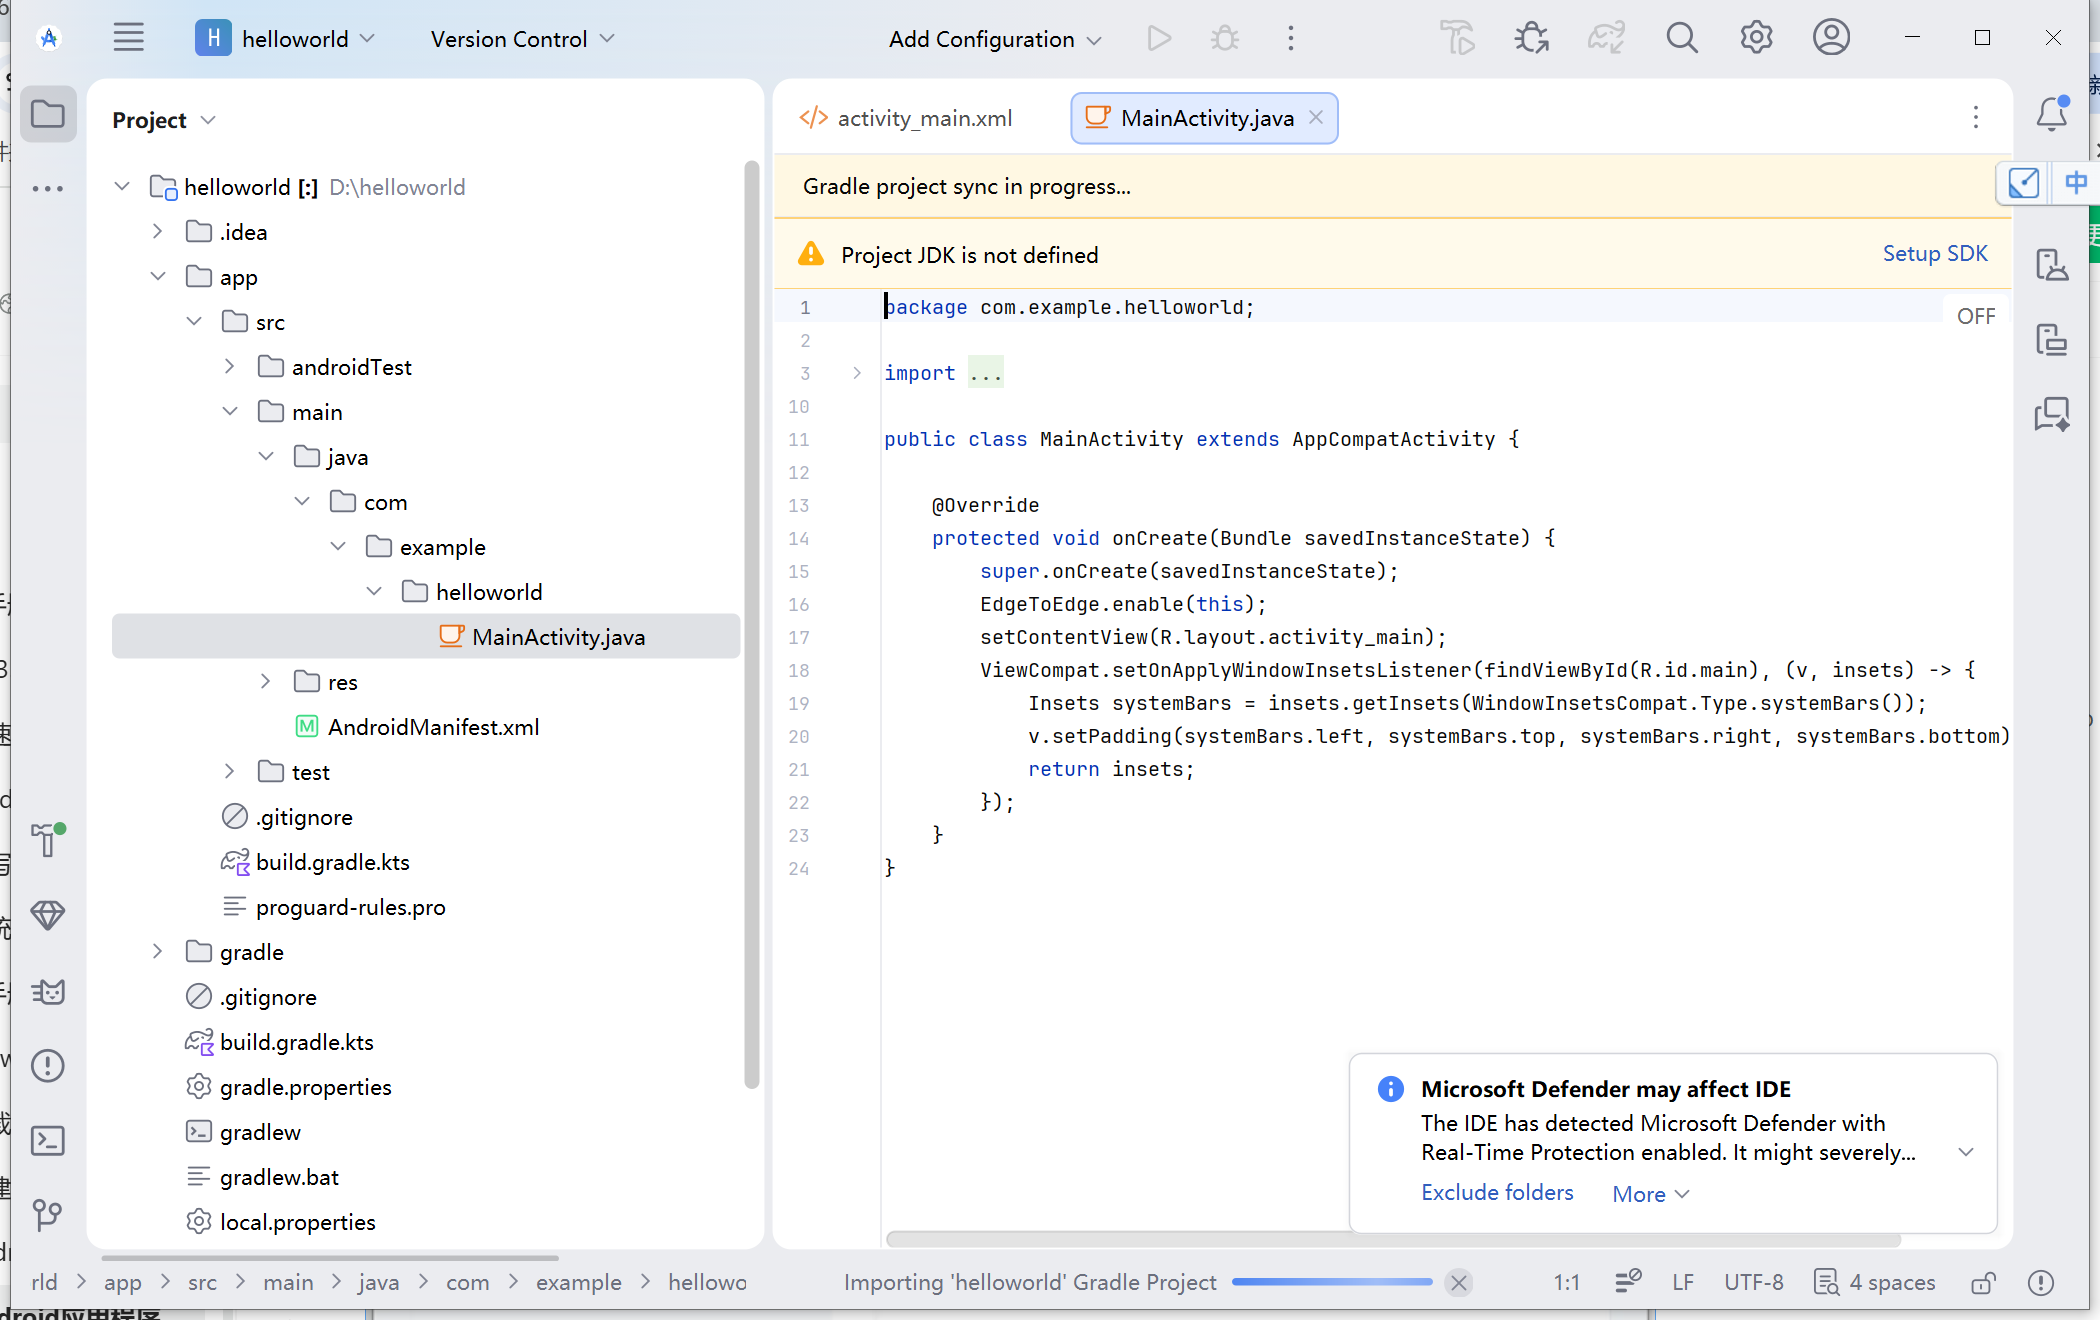Screen dimensions: 2100x1320
Task: Open the Add Configuration dropdown
Action: pyautogui.click(x=995, y=38)
